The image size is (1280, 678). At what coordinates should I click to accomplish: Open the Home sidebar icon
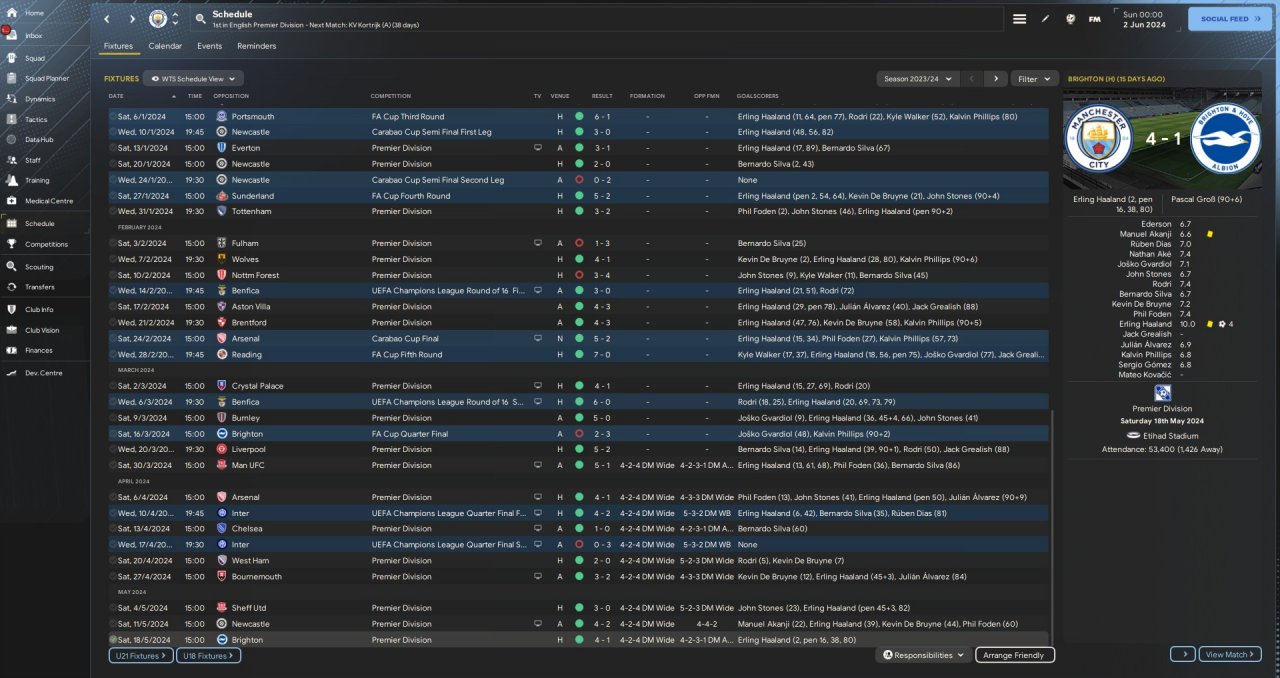[x=13, y=13]
